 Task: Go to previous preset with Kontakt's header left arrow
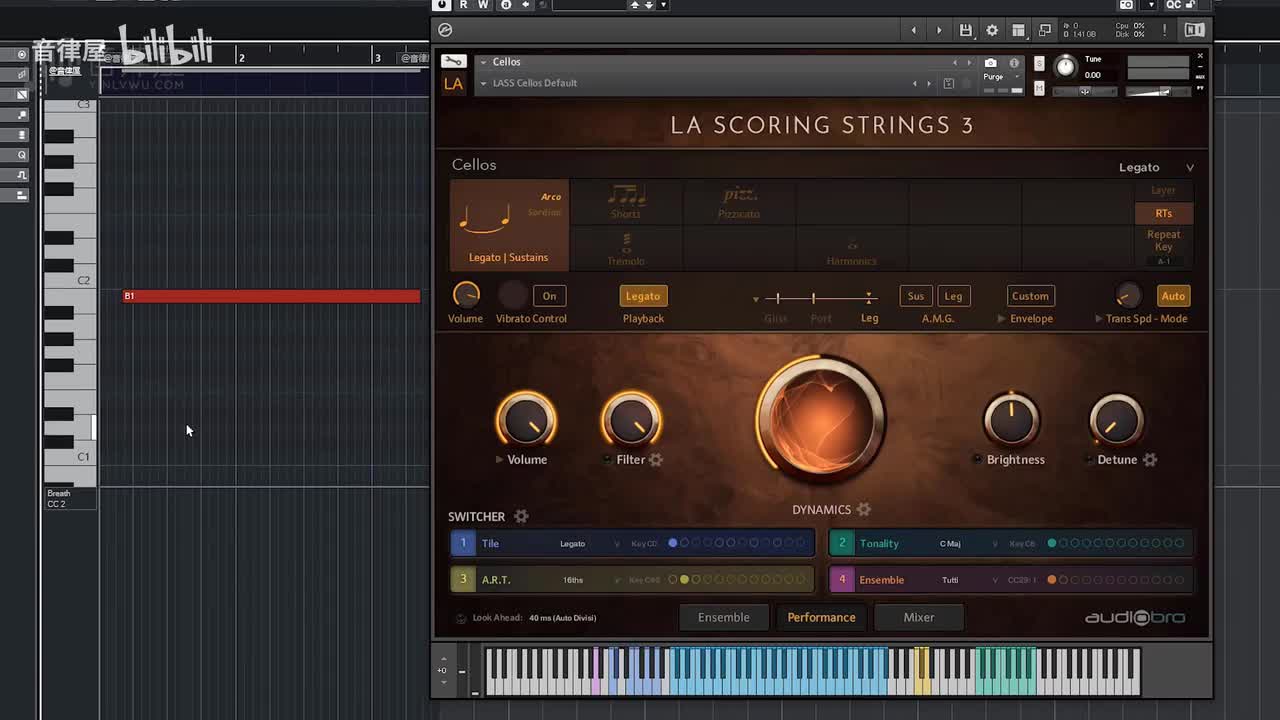point(914,31)
